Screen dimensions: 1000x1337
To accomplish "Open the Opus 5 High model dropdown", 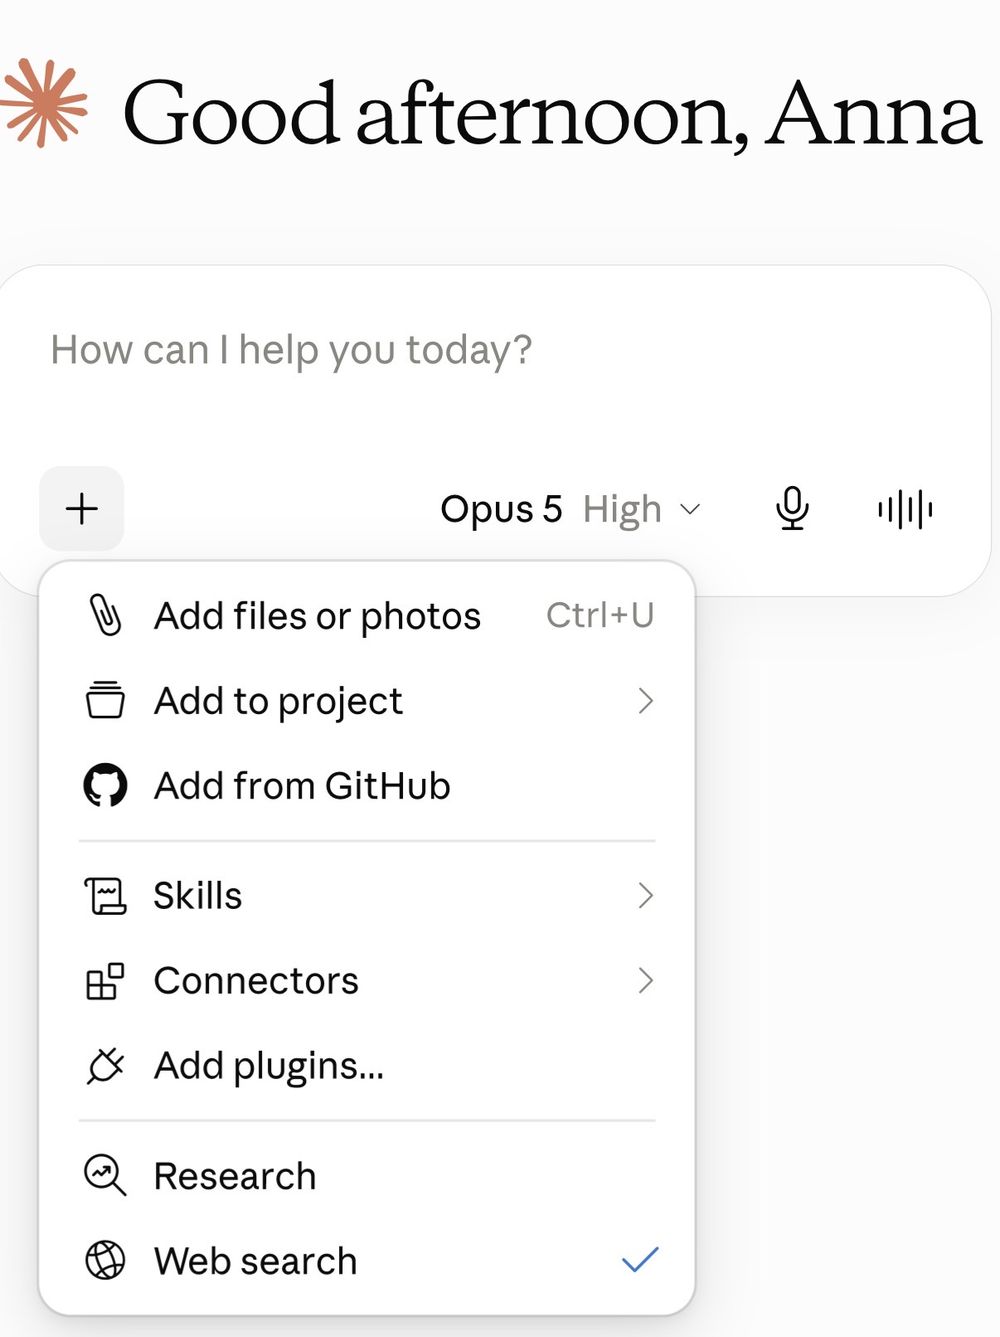I will point(570,509).
